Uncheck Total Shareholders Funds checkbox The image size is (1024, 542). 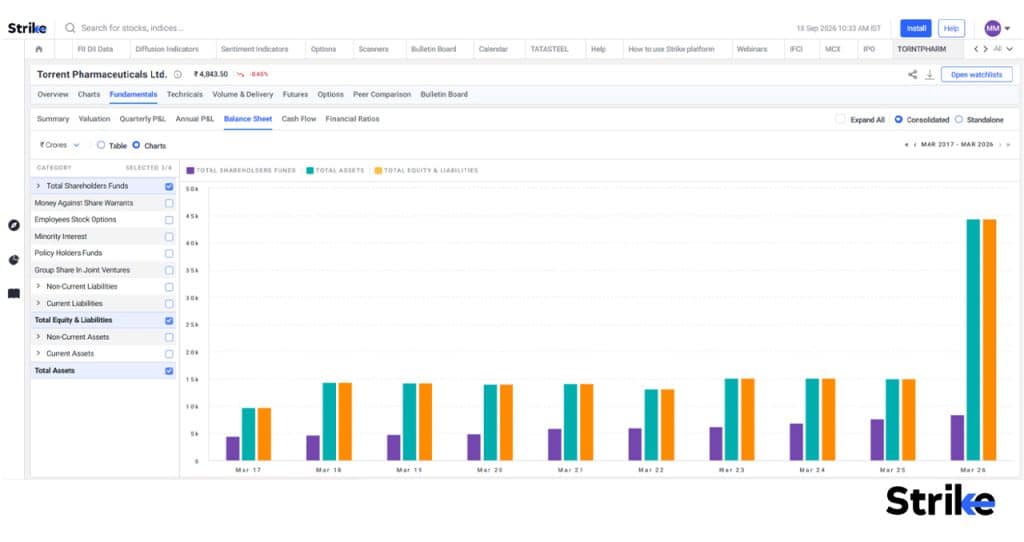click(169, 186)
